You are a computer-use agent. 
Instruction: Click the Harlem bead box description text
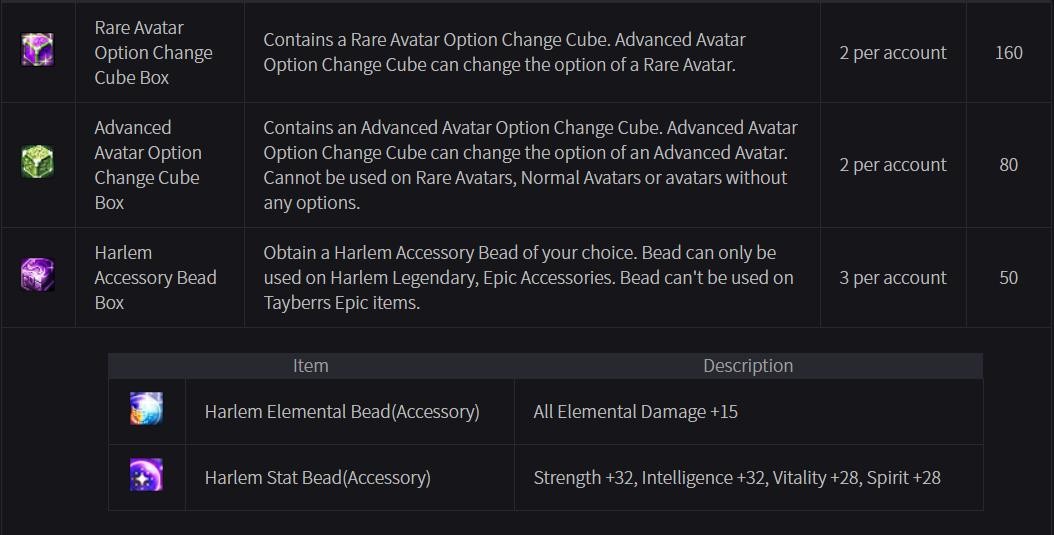(x=528, y=277)
